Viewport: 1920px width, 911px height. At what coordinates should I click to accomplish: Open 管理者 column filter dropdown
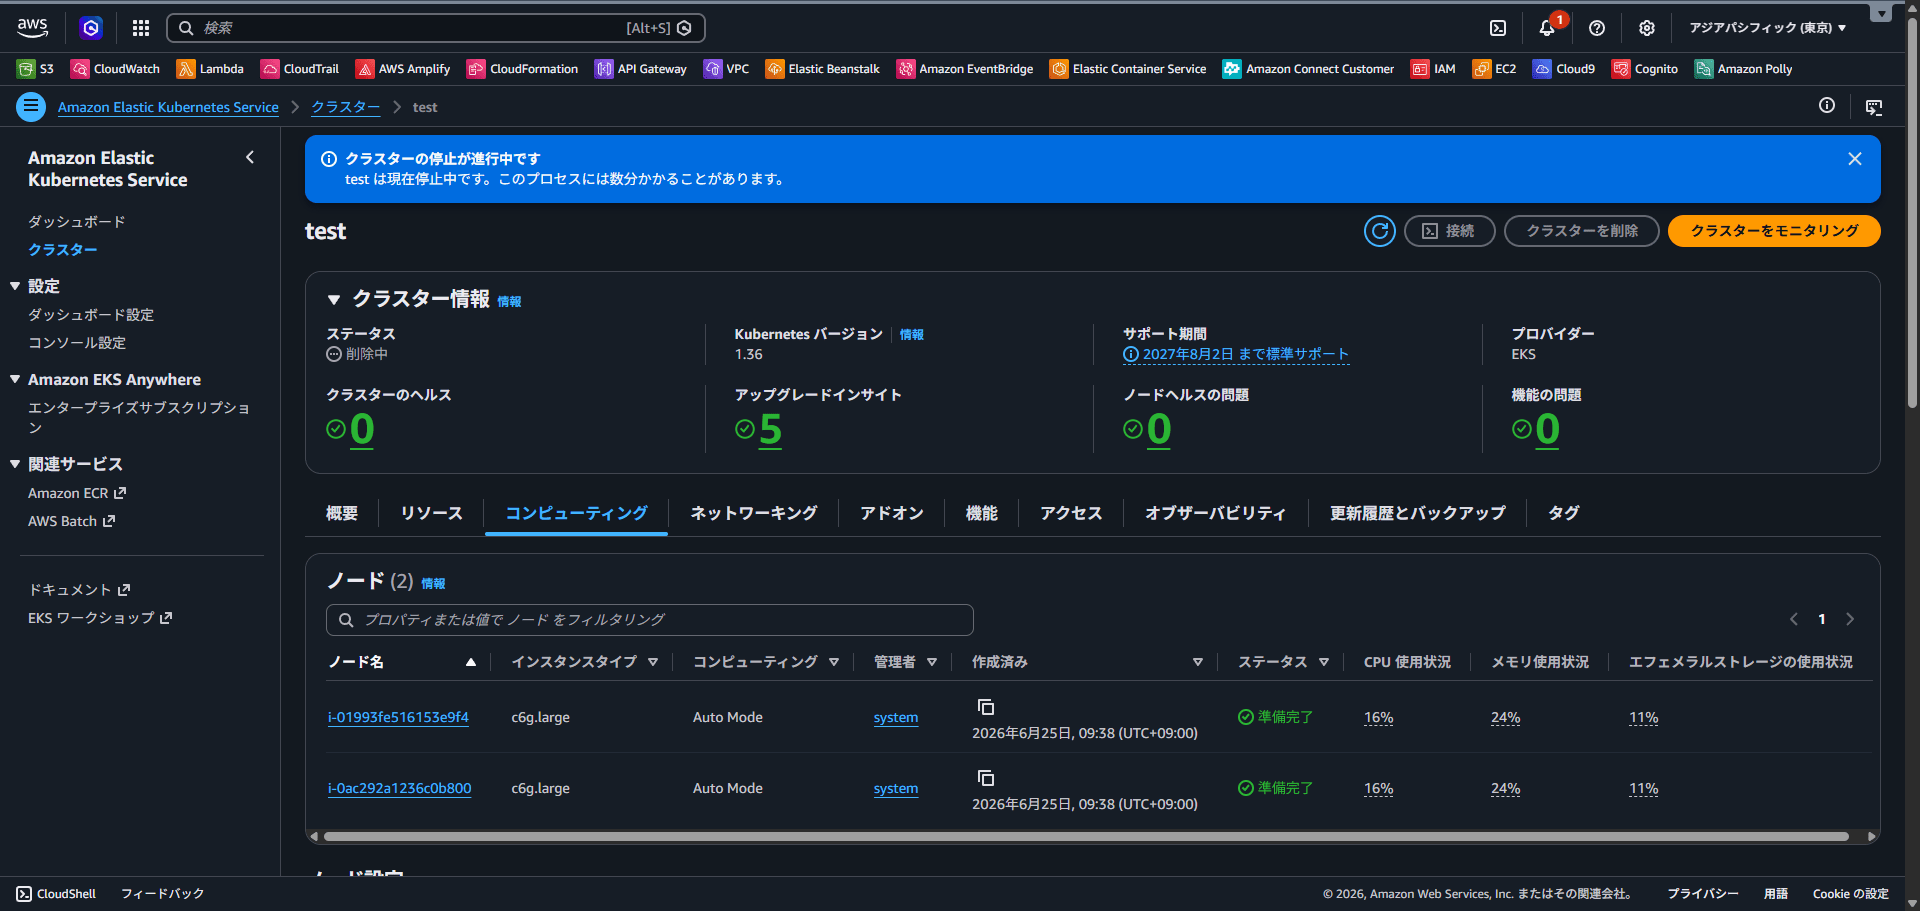[x=932, y=662]
